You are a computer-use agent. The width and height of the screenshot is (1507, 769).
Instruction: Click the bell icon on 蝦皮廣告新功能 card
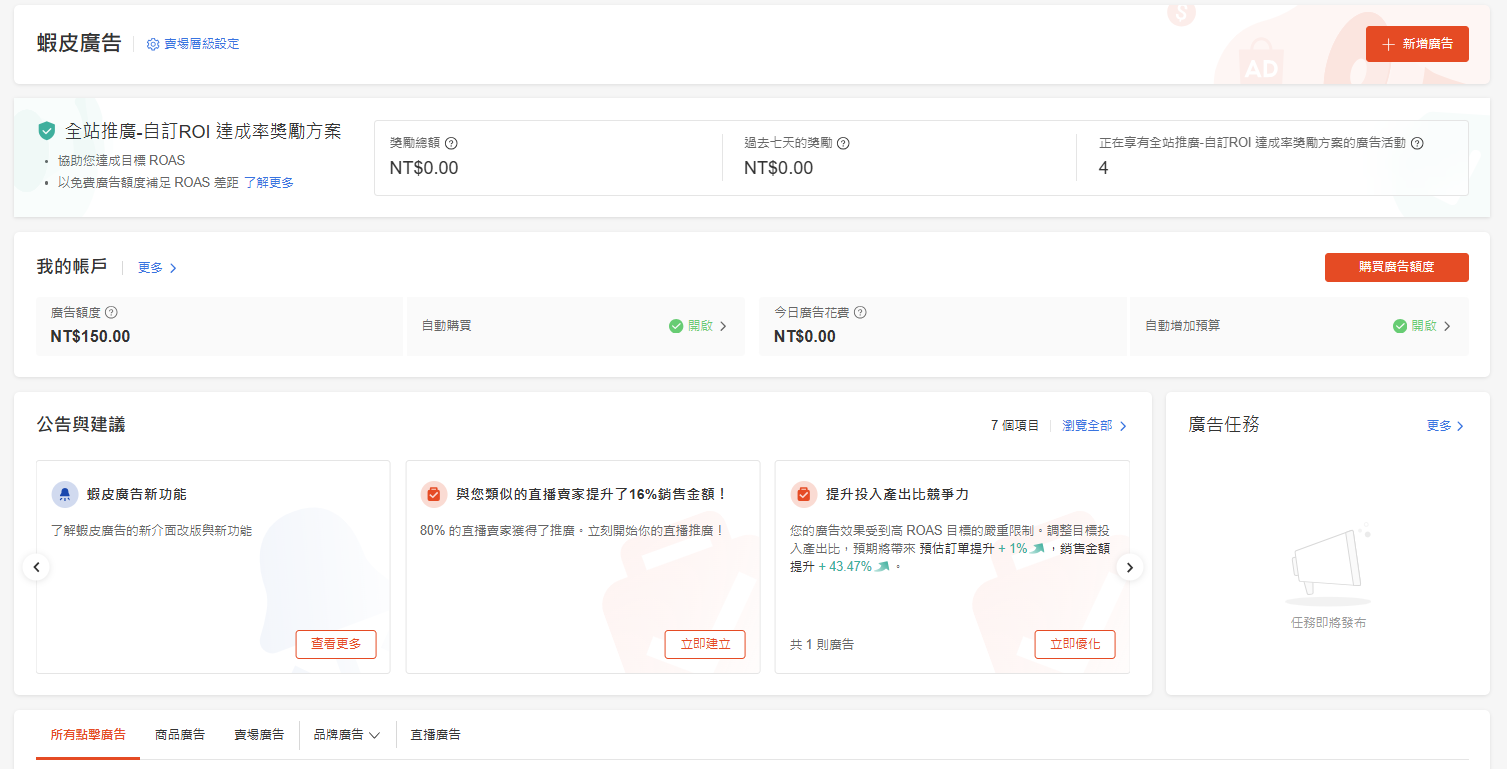(x=65, y=494)
